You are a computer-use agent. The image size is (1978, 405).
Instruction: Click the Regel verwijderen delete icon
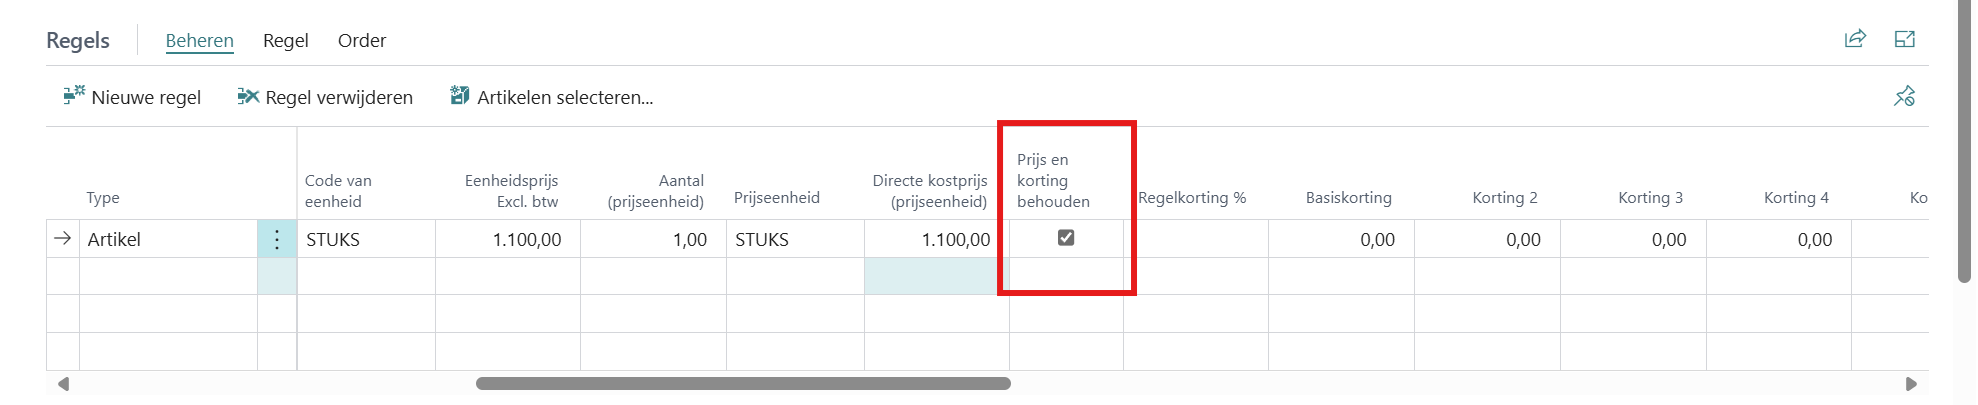pos(248,96)
